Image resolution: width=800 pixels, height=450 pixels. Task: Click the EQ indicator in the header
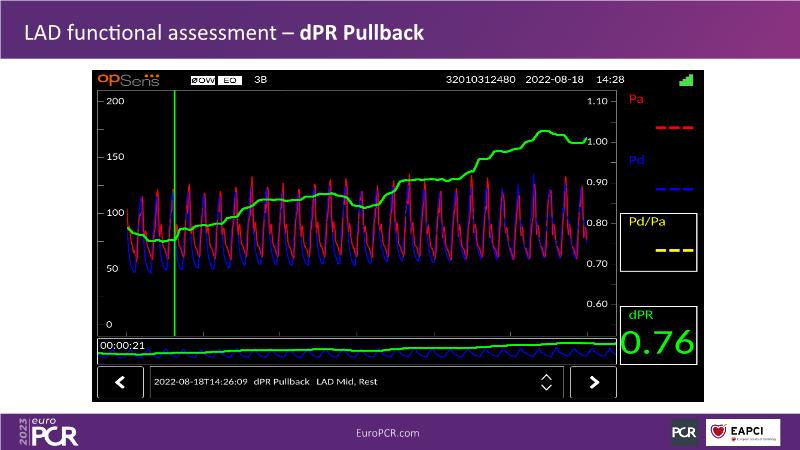[228, 79]
